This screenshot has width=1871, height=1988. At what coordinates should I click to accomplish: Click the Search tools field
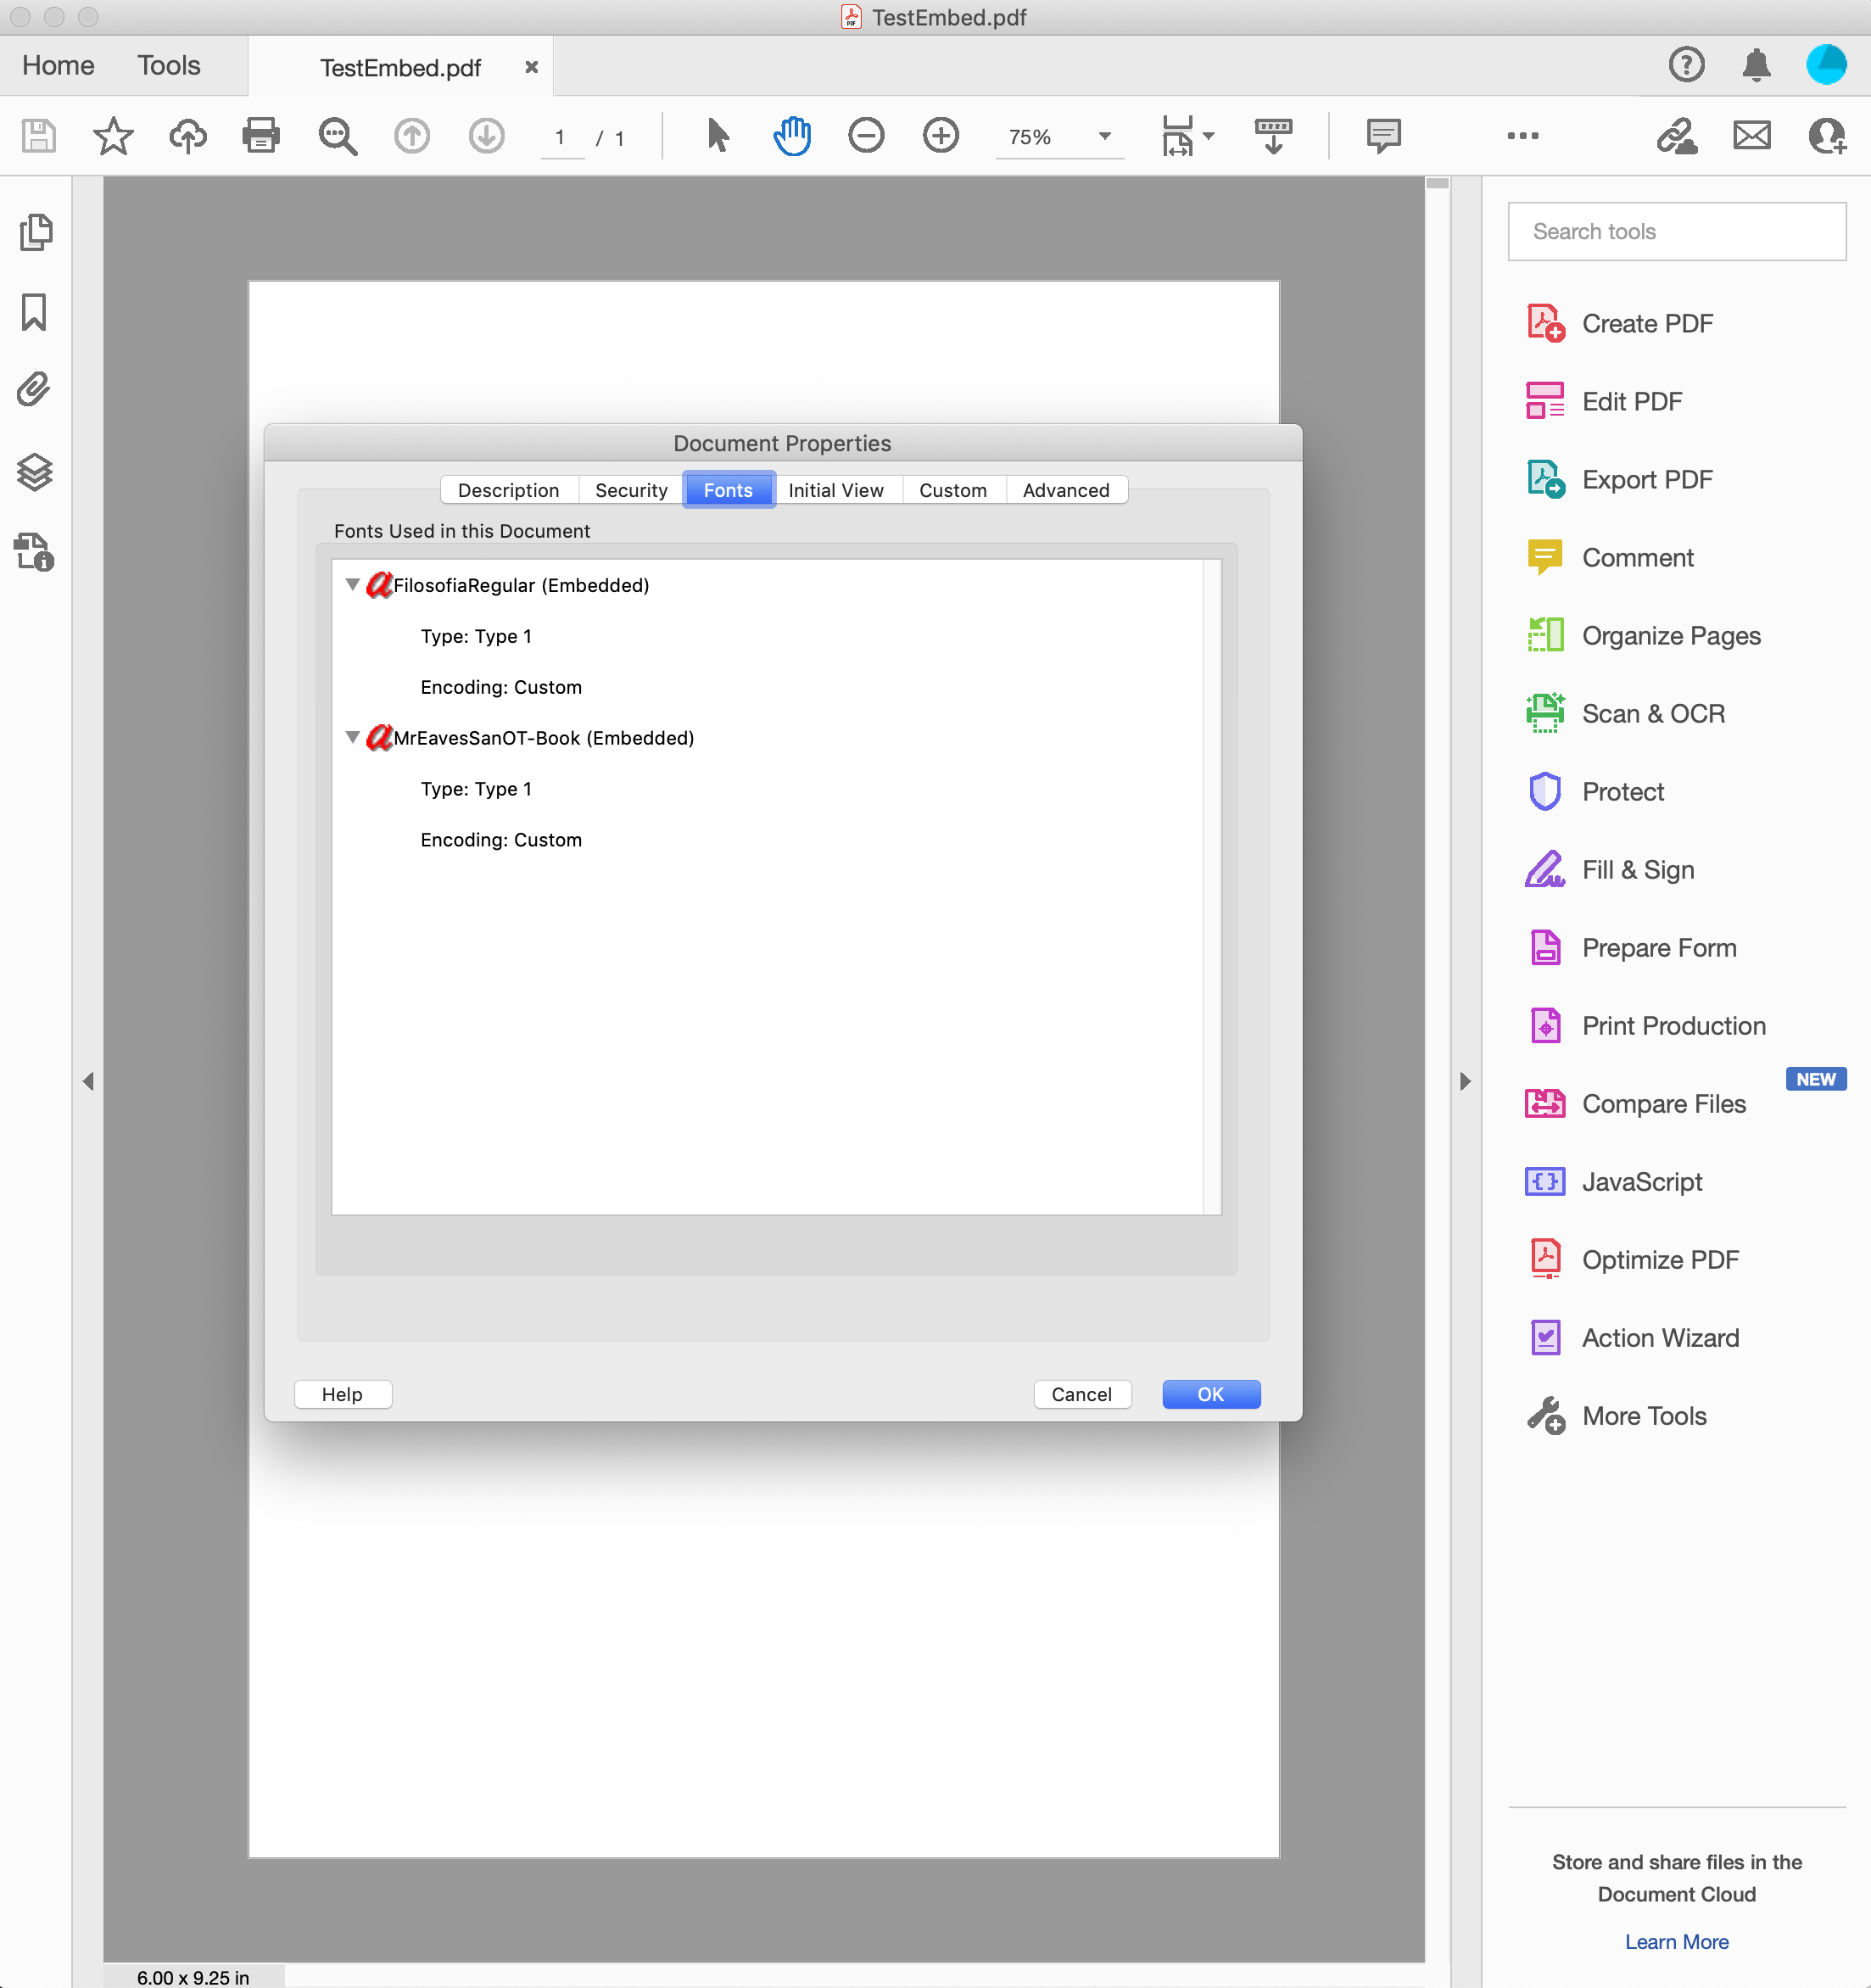click(1676, 231)
